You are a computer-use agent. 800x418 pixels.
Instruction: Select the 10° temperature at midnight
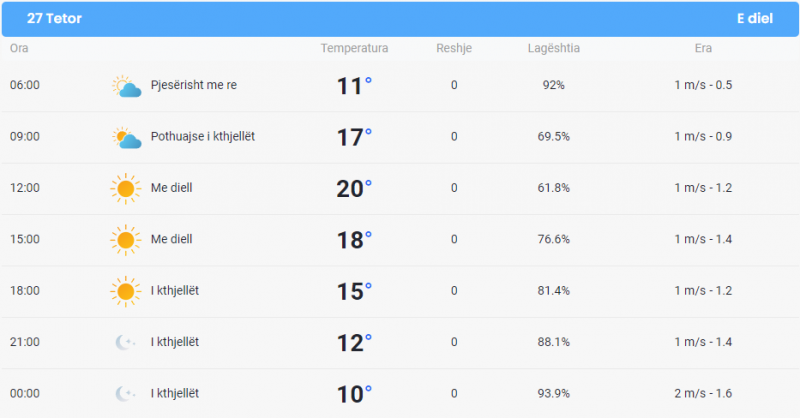354,394
